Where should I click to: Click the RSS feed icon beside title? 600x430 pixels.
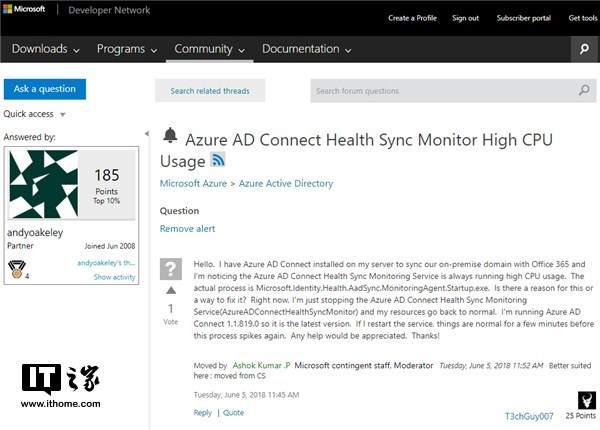217,159
